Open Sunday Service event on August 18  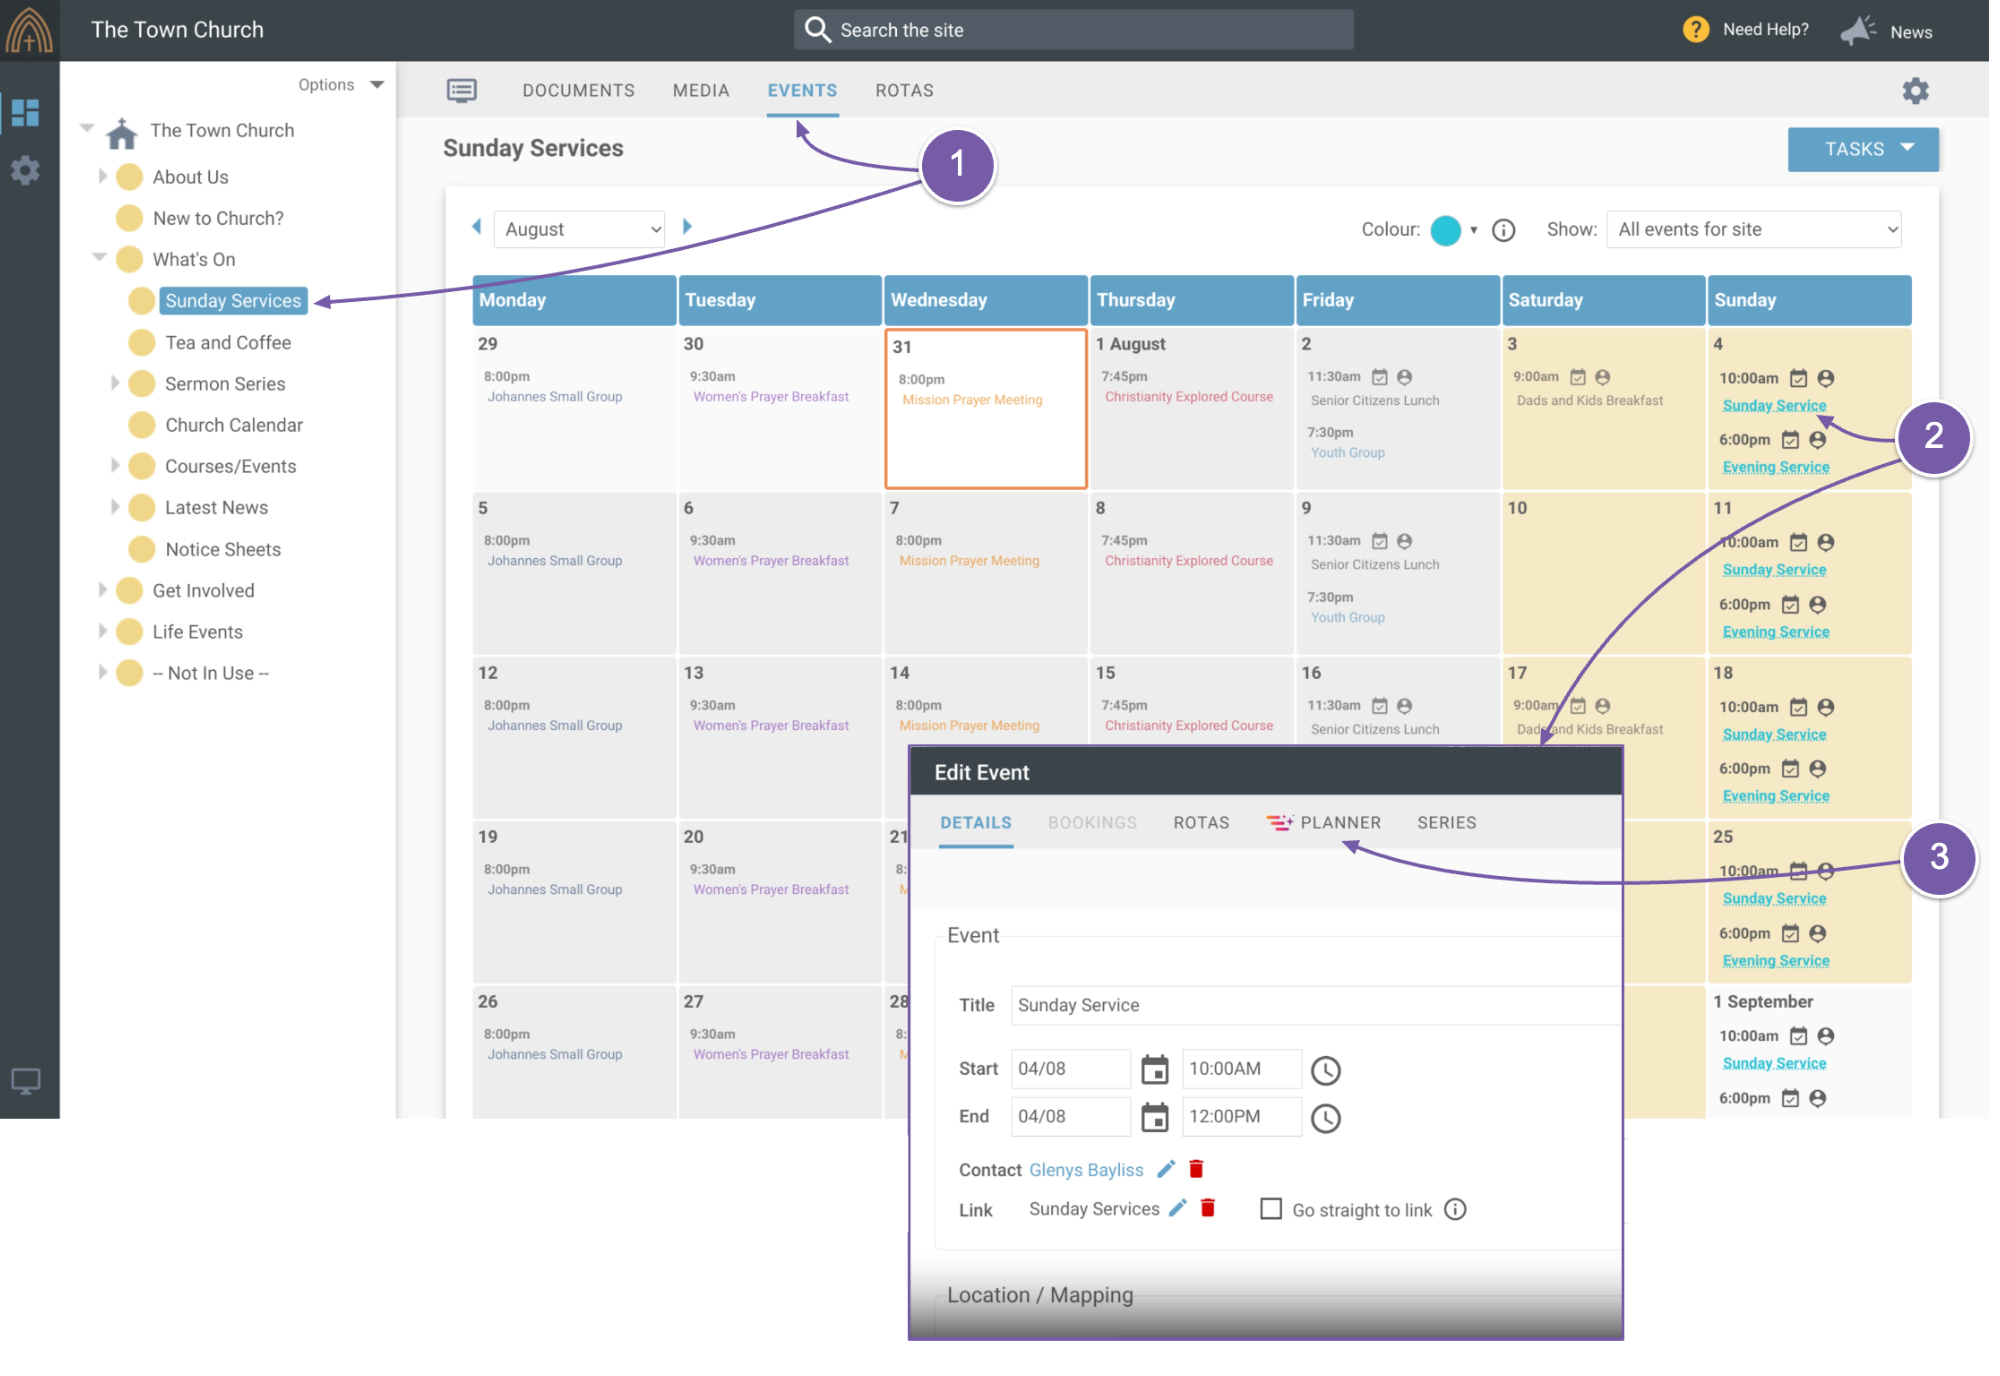click(1775, 735)
